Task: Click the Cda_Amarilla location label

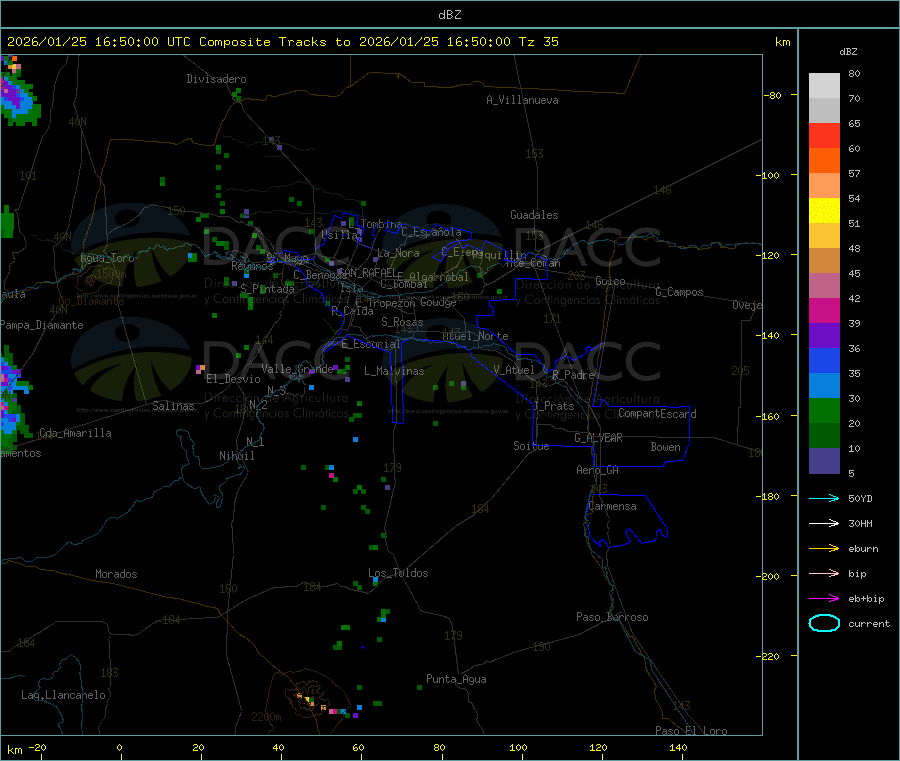Action: click(x=75, y=433)
